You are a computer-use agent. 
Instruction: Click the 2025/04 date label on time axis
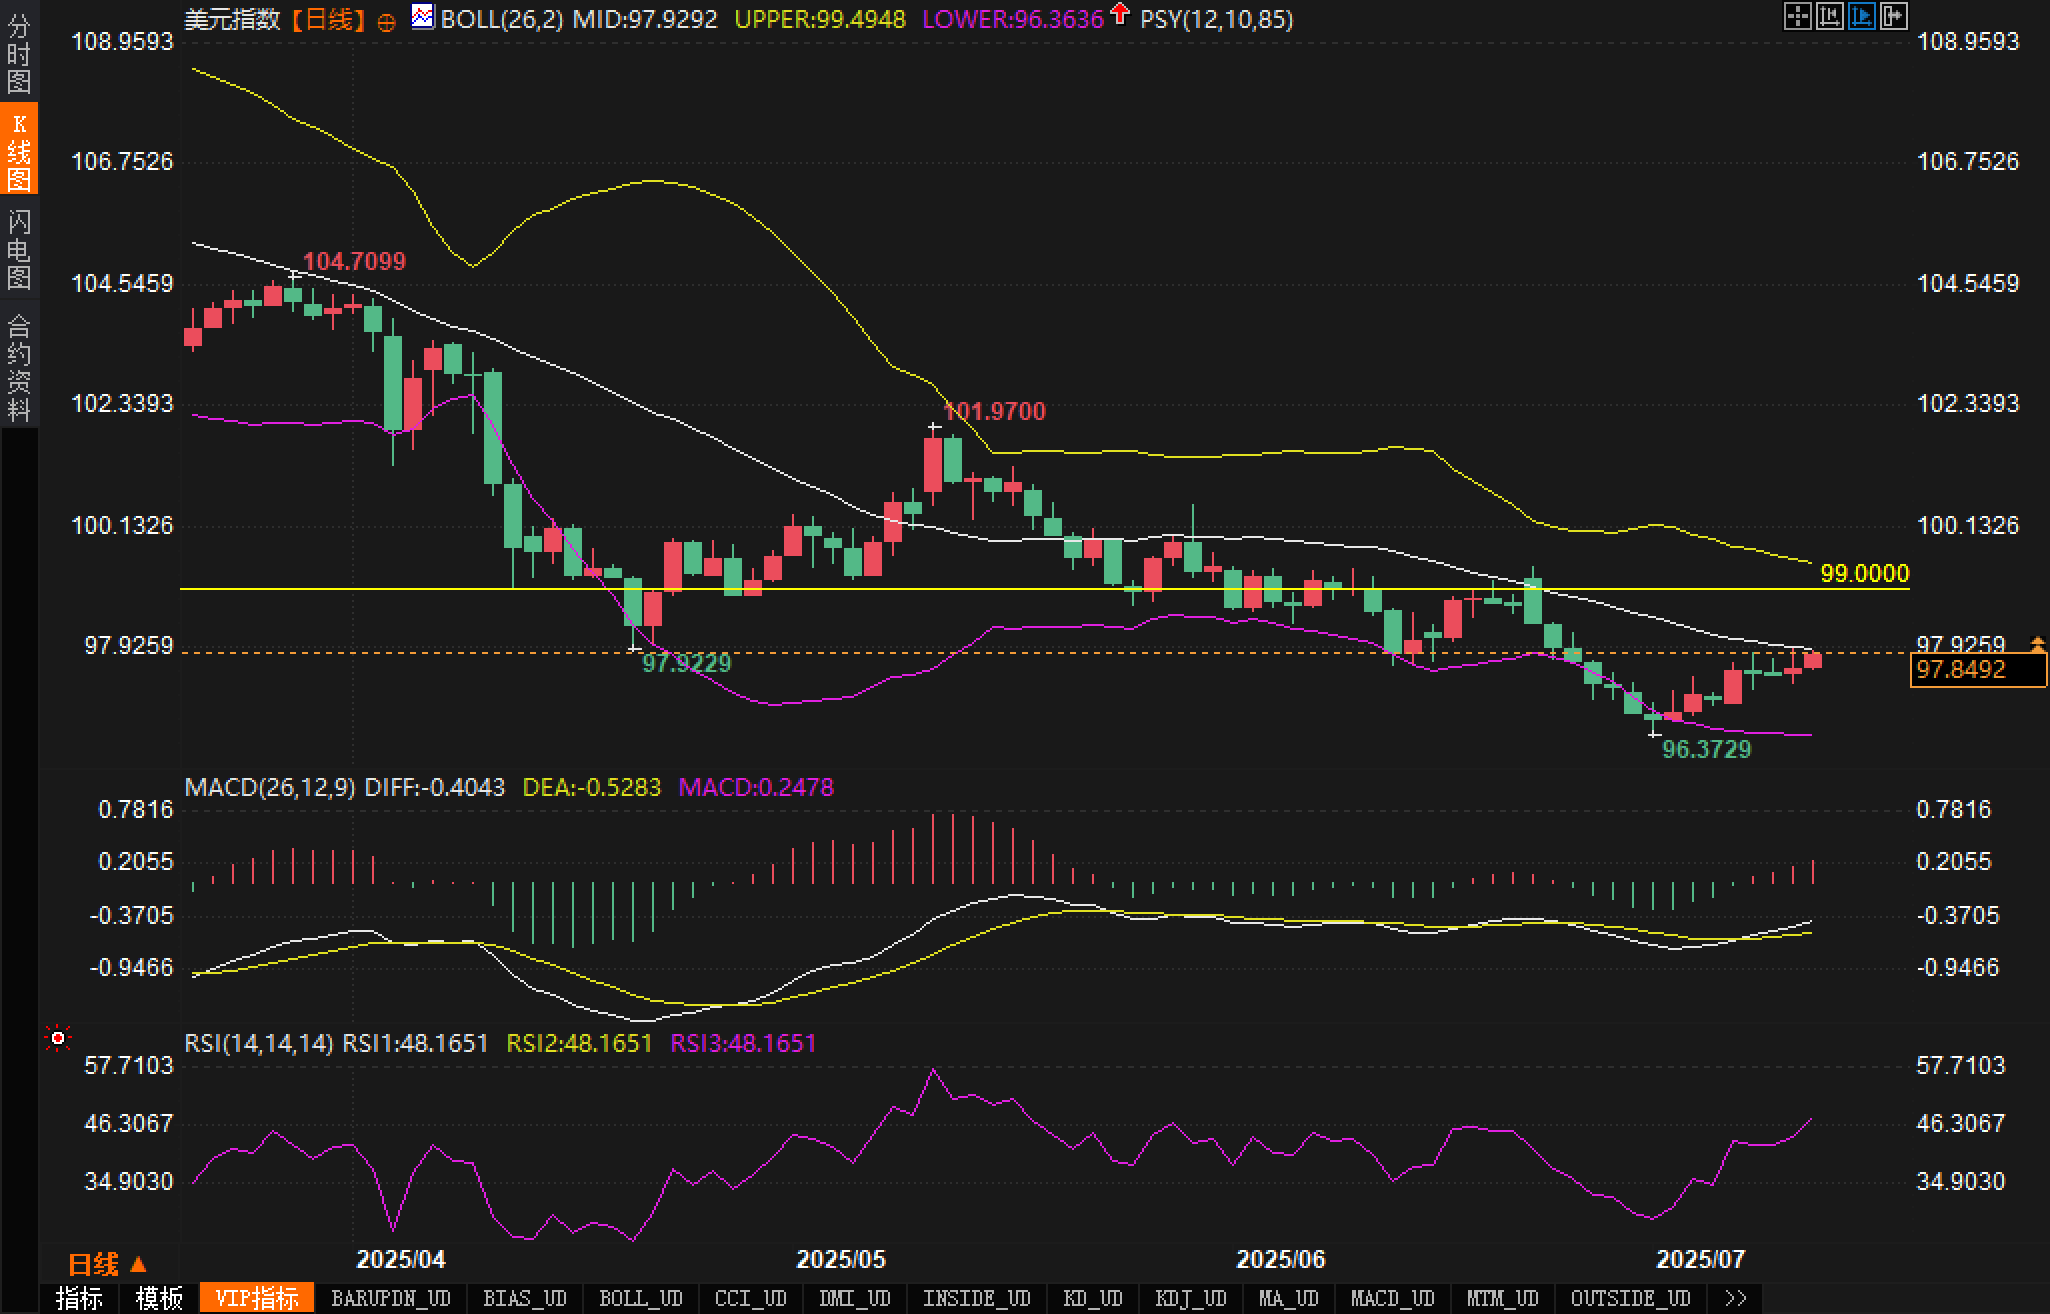click(401, 1259)
